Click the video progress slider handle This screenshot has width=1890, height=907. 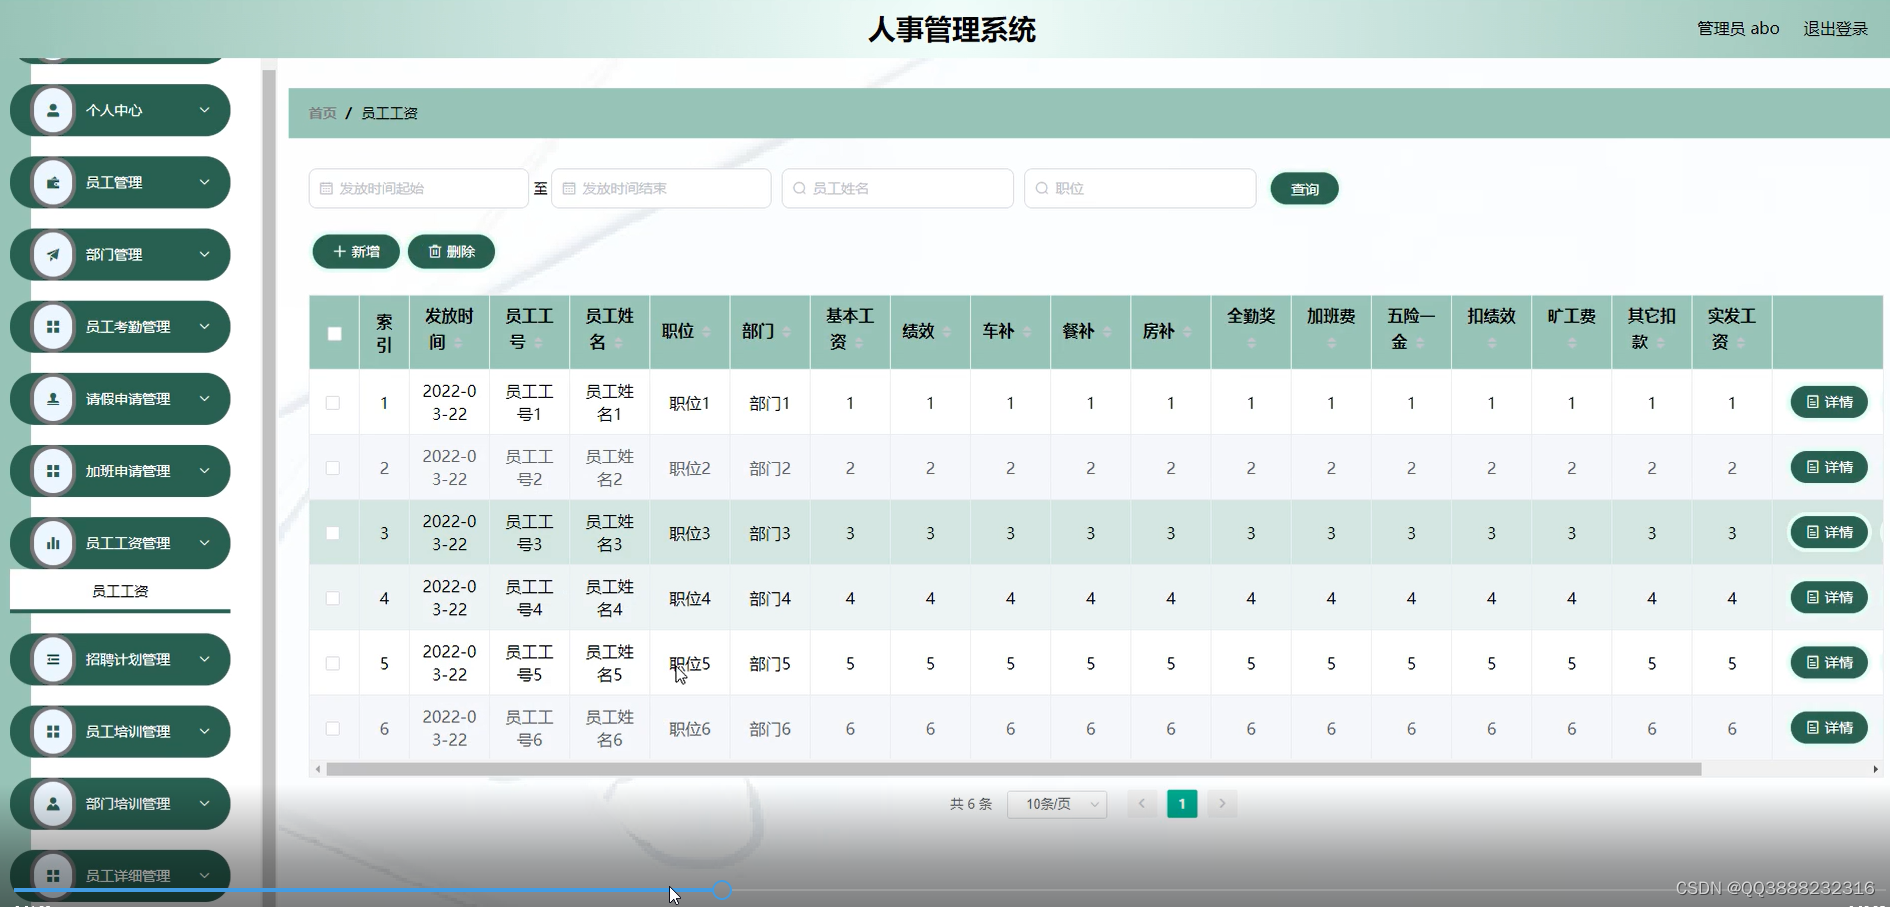click(722, 889)
